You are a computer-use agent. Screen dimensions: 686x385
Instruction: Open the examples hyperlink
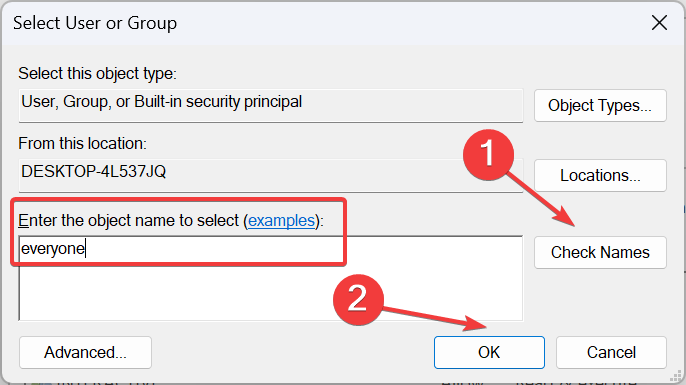click(281, 220)
